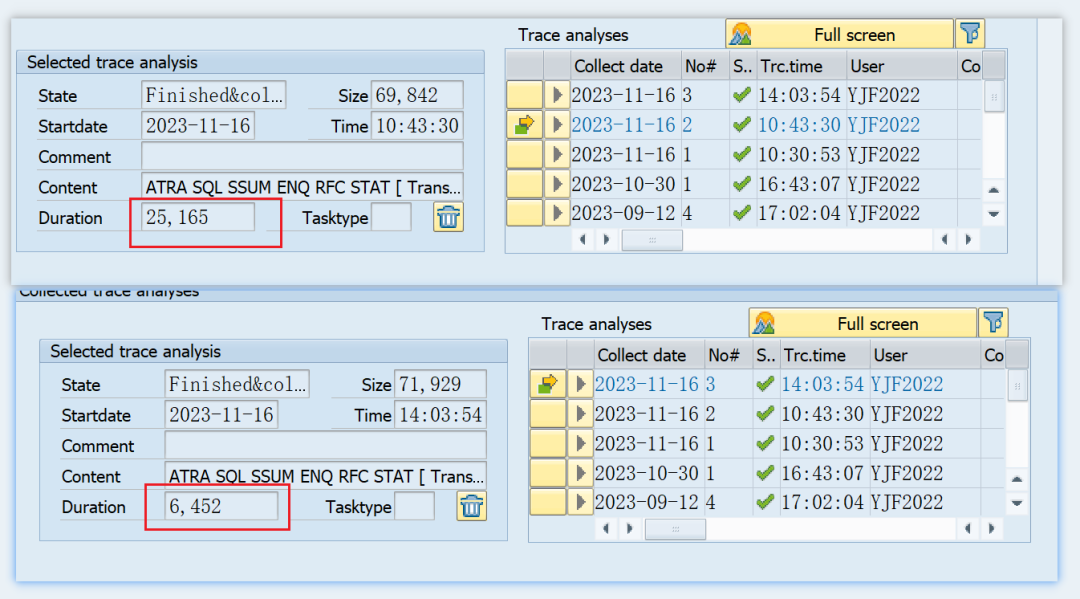The height and width of the screenshot is (599, 1080).
Task: Expand the 10:43:30 row arrow in top table
Action: 557,125
